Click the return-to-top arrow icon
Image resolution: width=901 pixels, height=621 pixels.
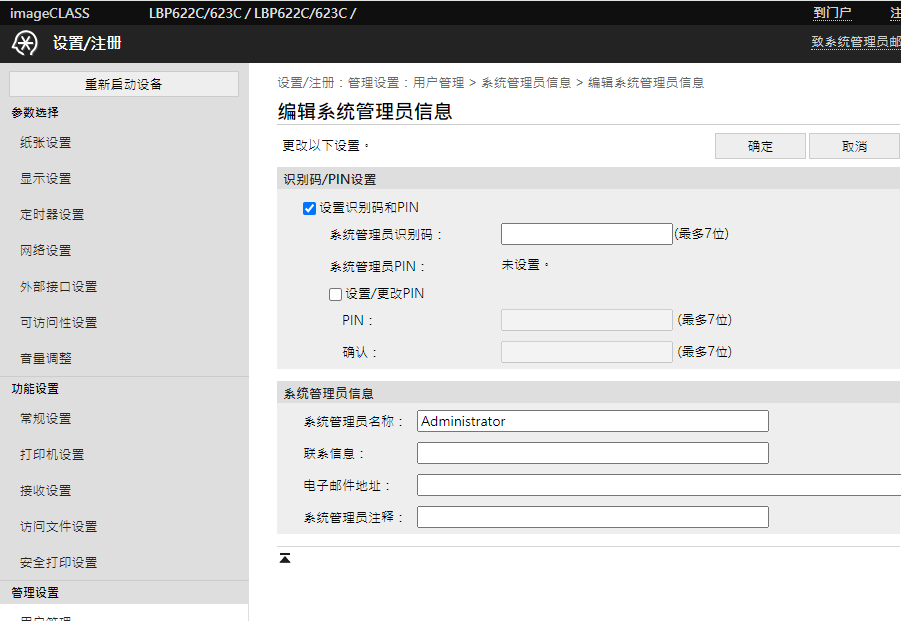pos(284,558)
